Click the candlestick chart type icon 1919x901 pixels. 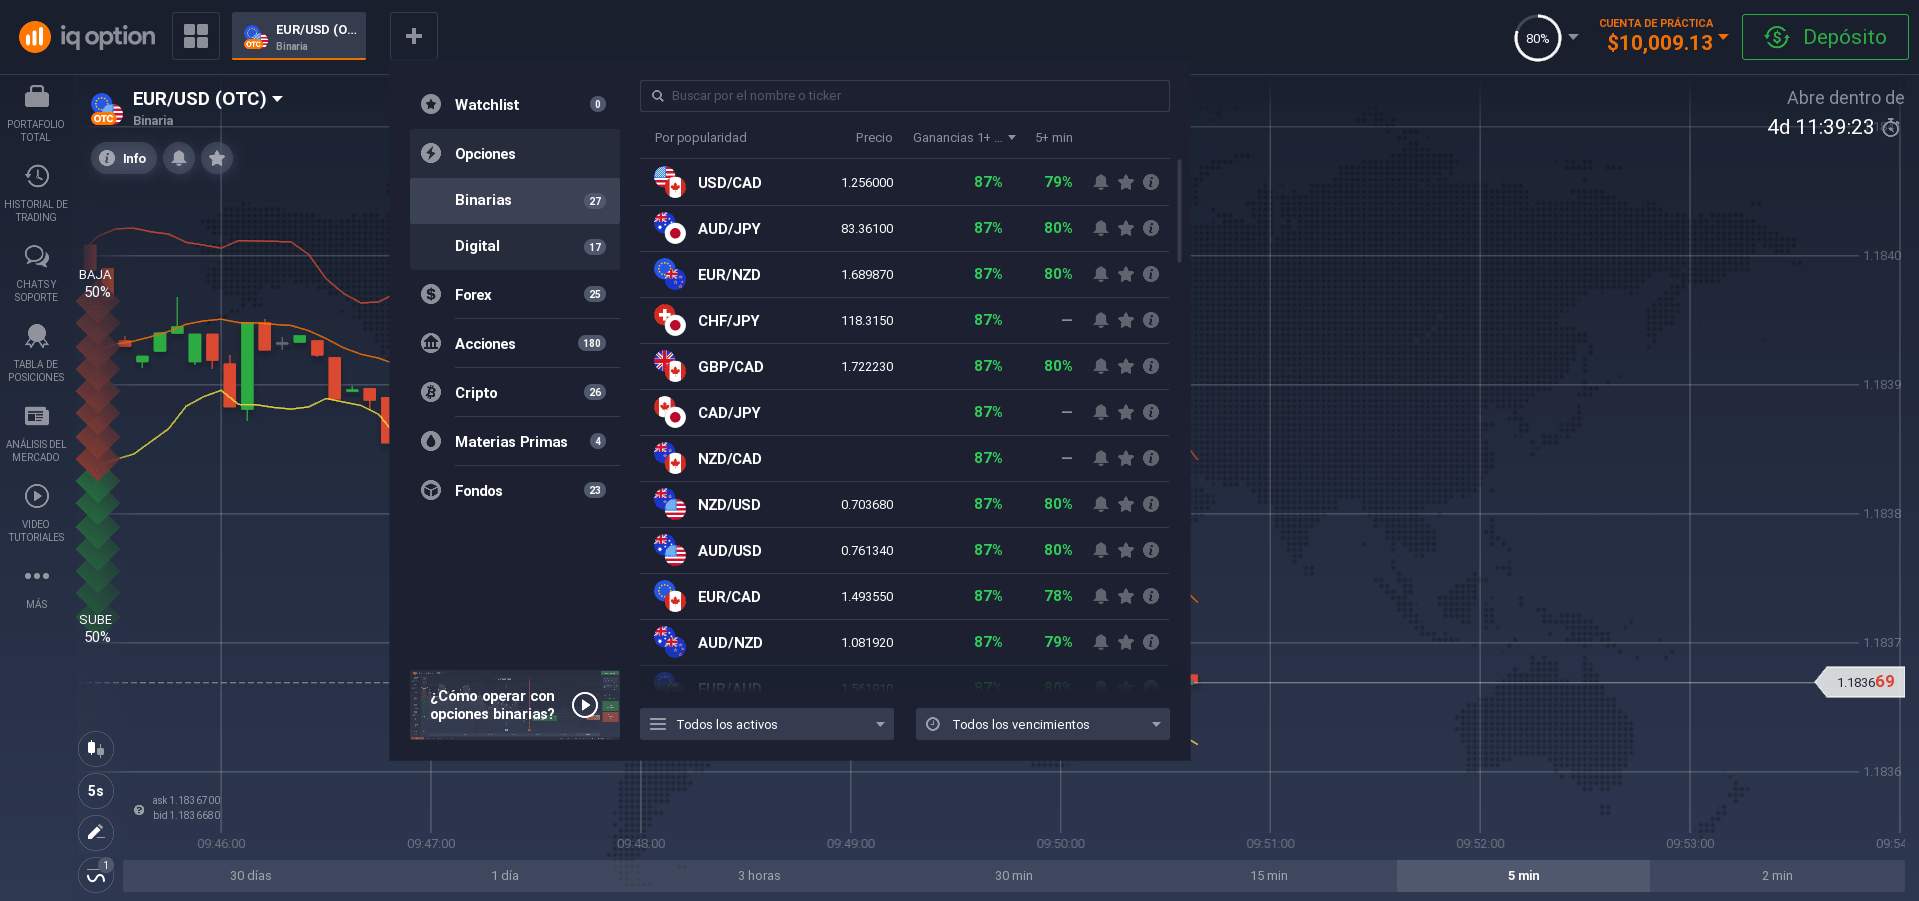(96, 748)
